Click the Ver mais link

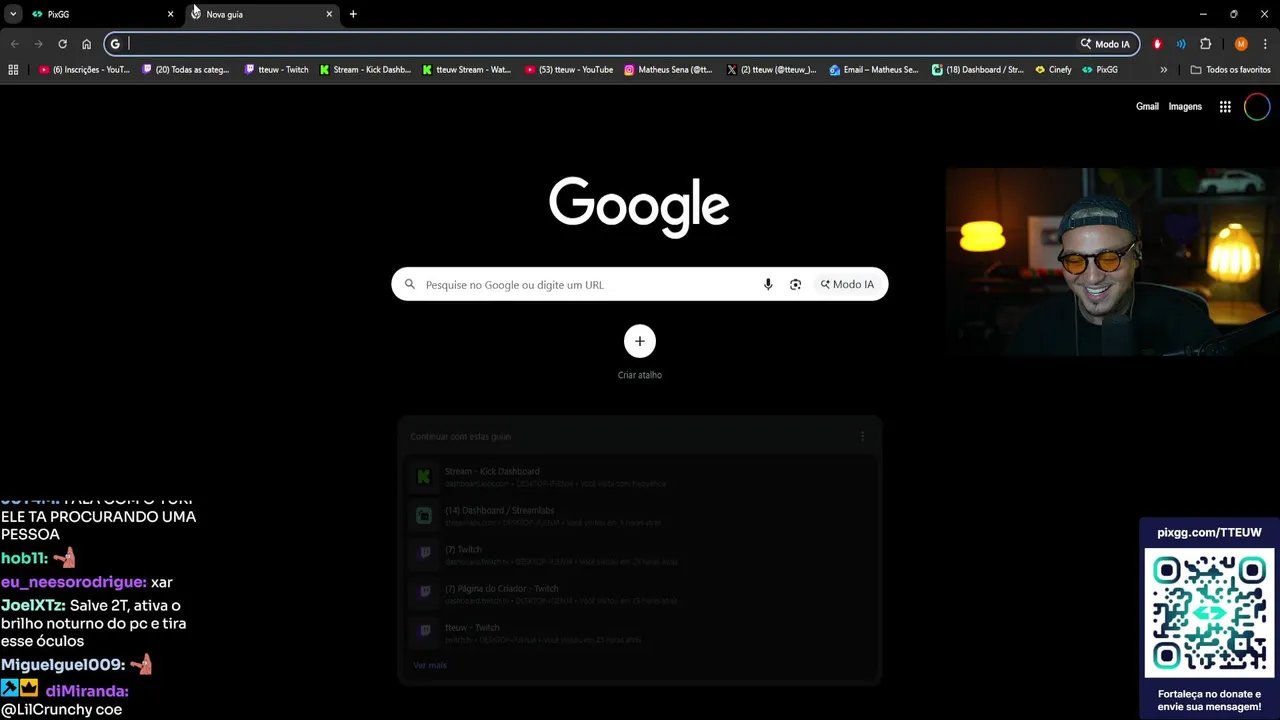[x=430, y=665]
